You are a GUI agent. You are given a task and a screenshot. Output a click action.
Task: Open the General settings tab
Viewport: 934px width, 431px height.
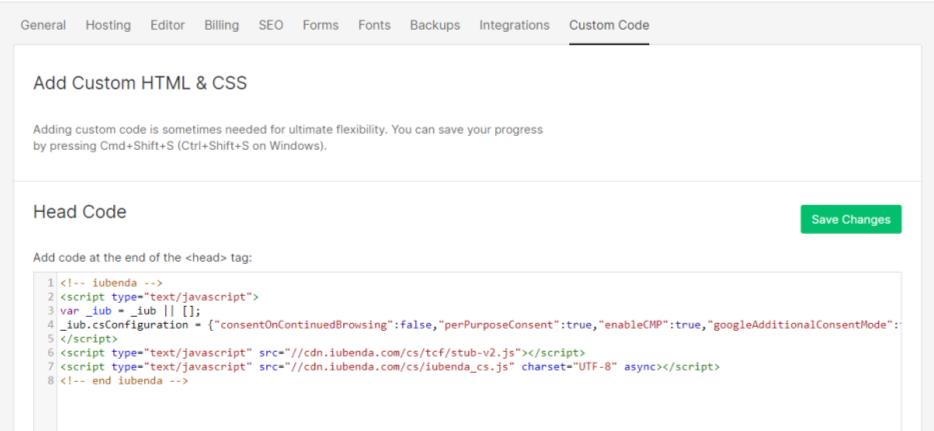click(43, 25)
